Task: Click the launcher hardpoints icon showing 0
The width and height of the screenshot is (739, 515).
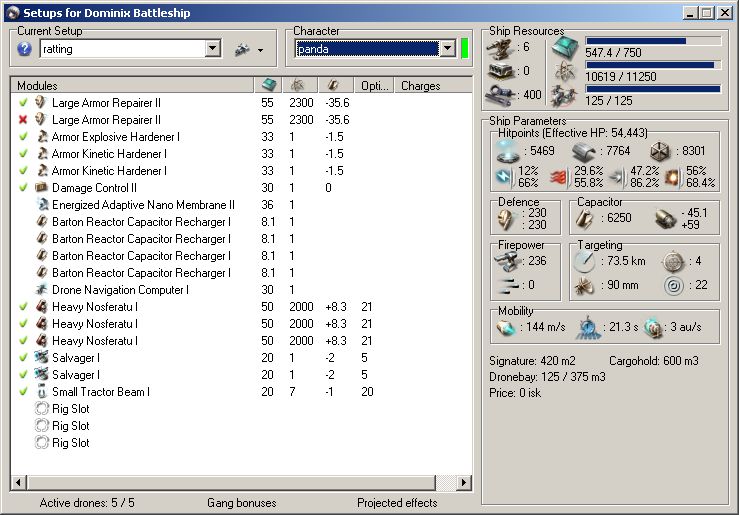Action: (x=501, y=71)
